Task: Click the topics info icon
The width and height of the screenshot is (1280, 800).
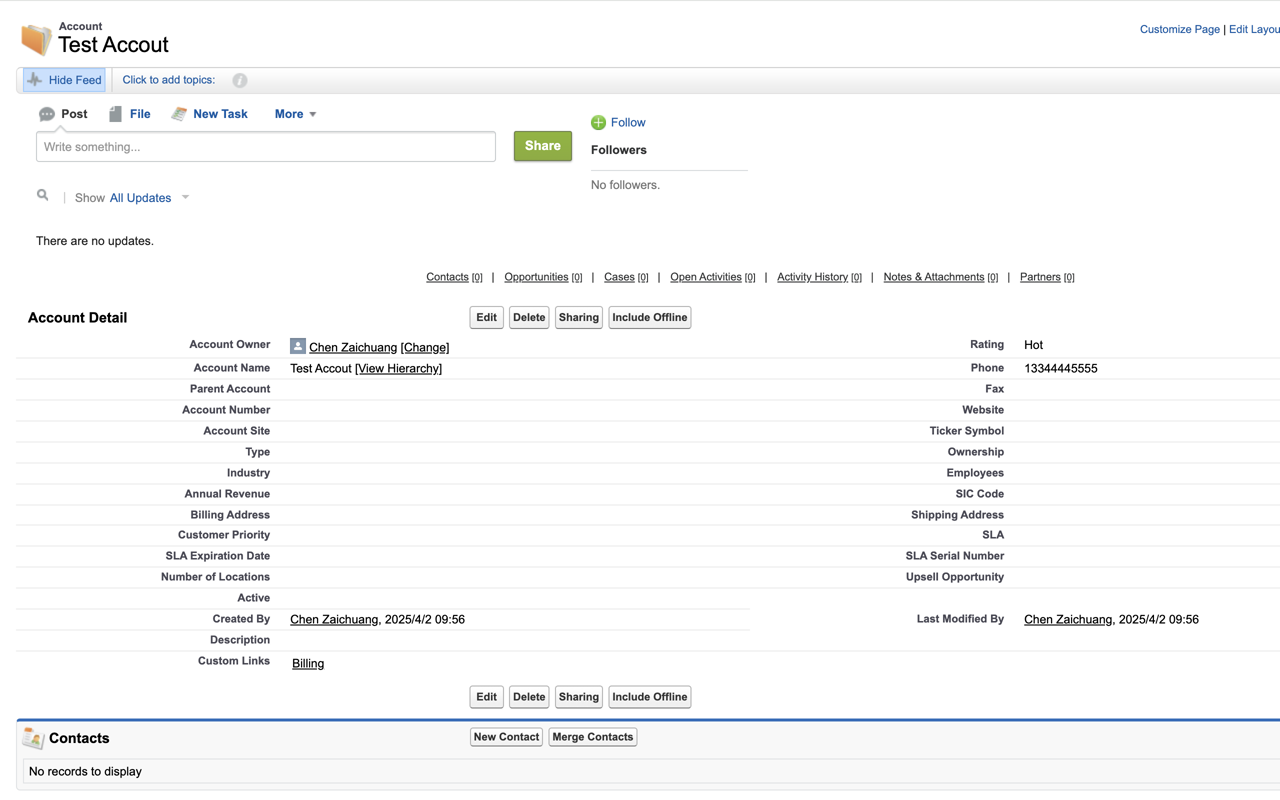Action: (238, 80)
